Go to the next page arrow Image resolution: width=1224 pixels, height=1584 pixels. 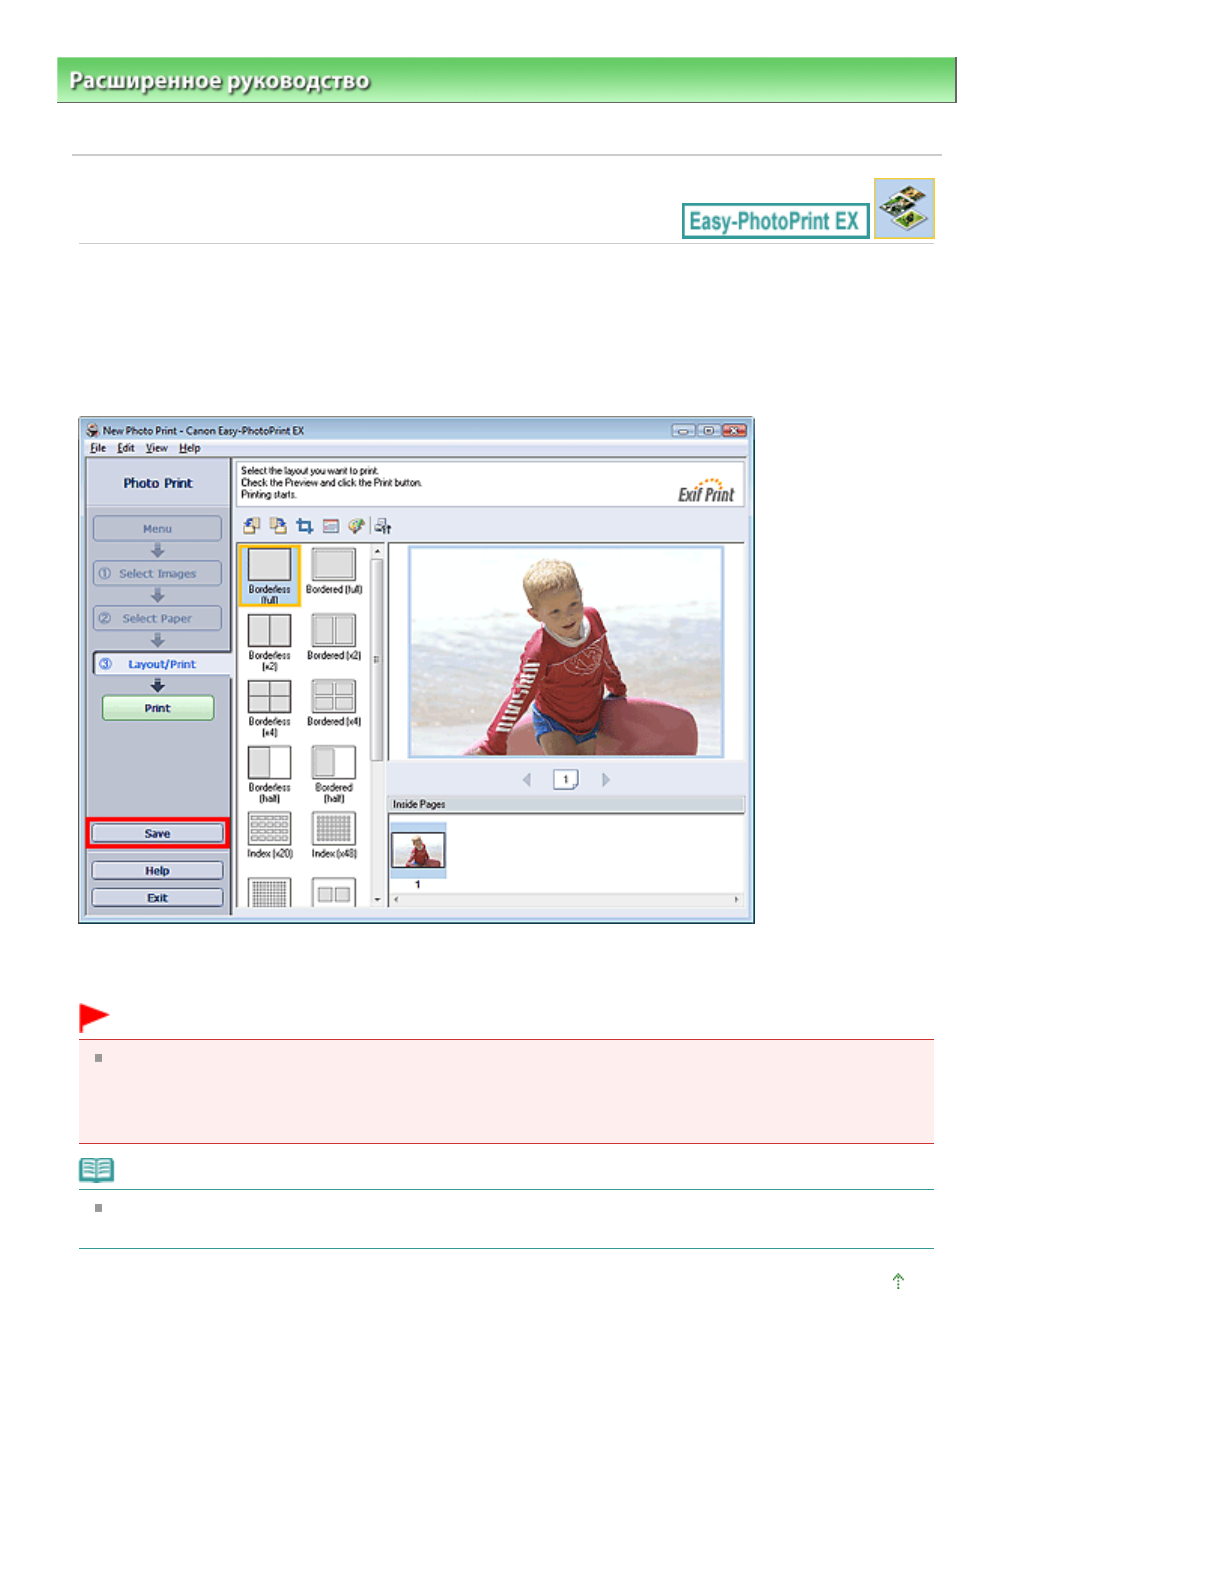click(x=606, y=780)
